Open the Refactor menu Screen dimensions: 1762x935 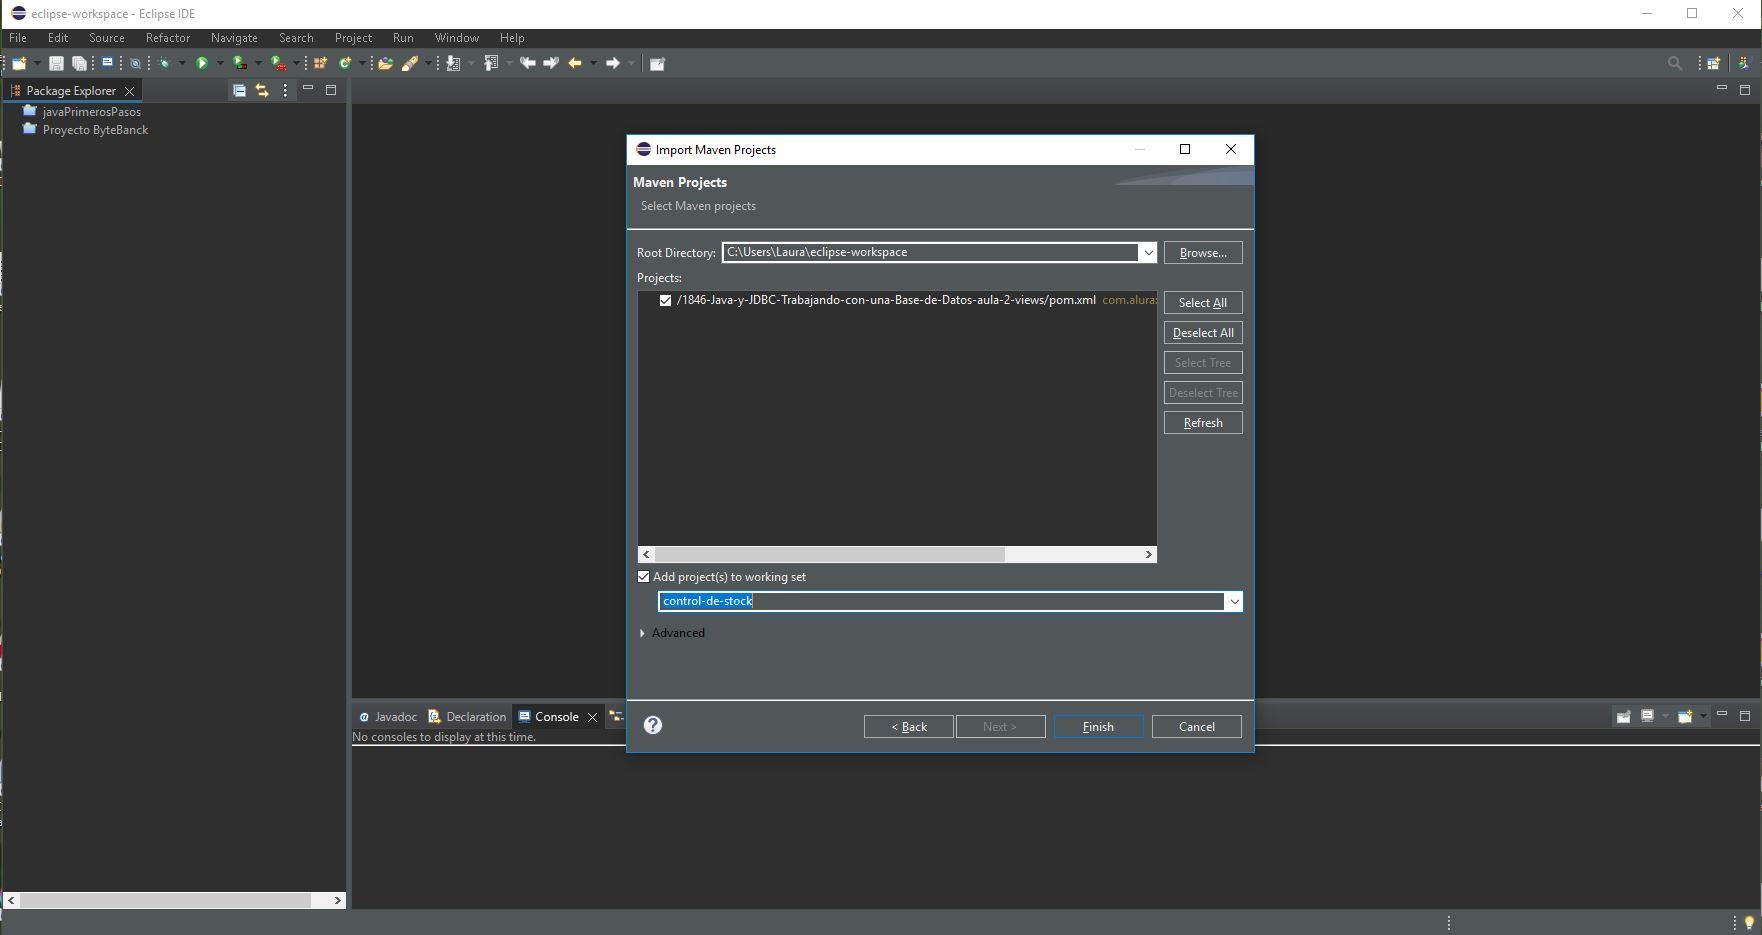167,38
